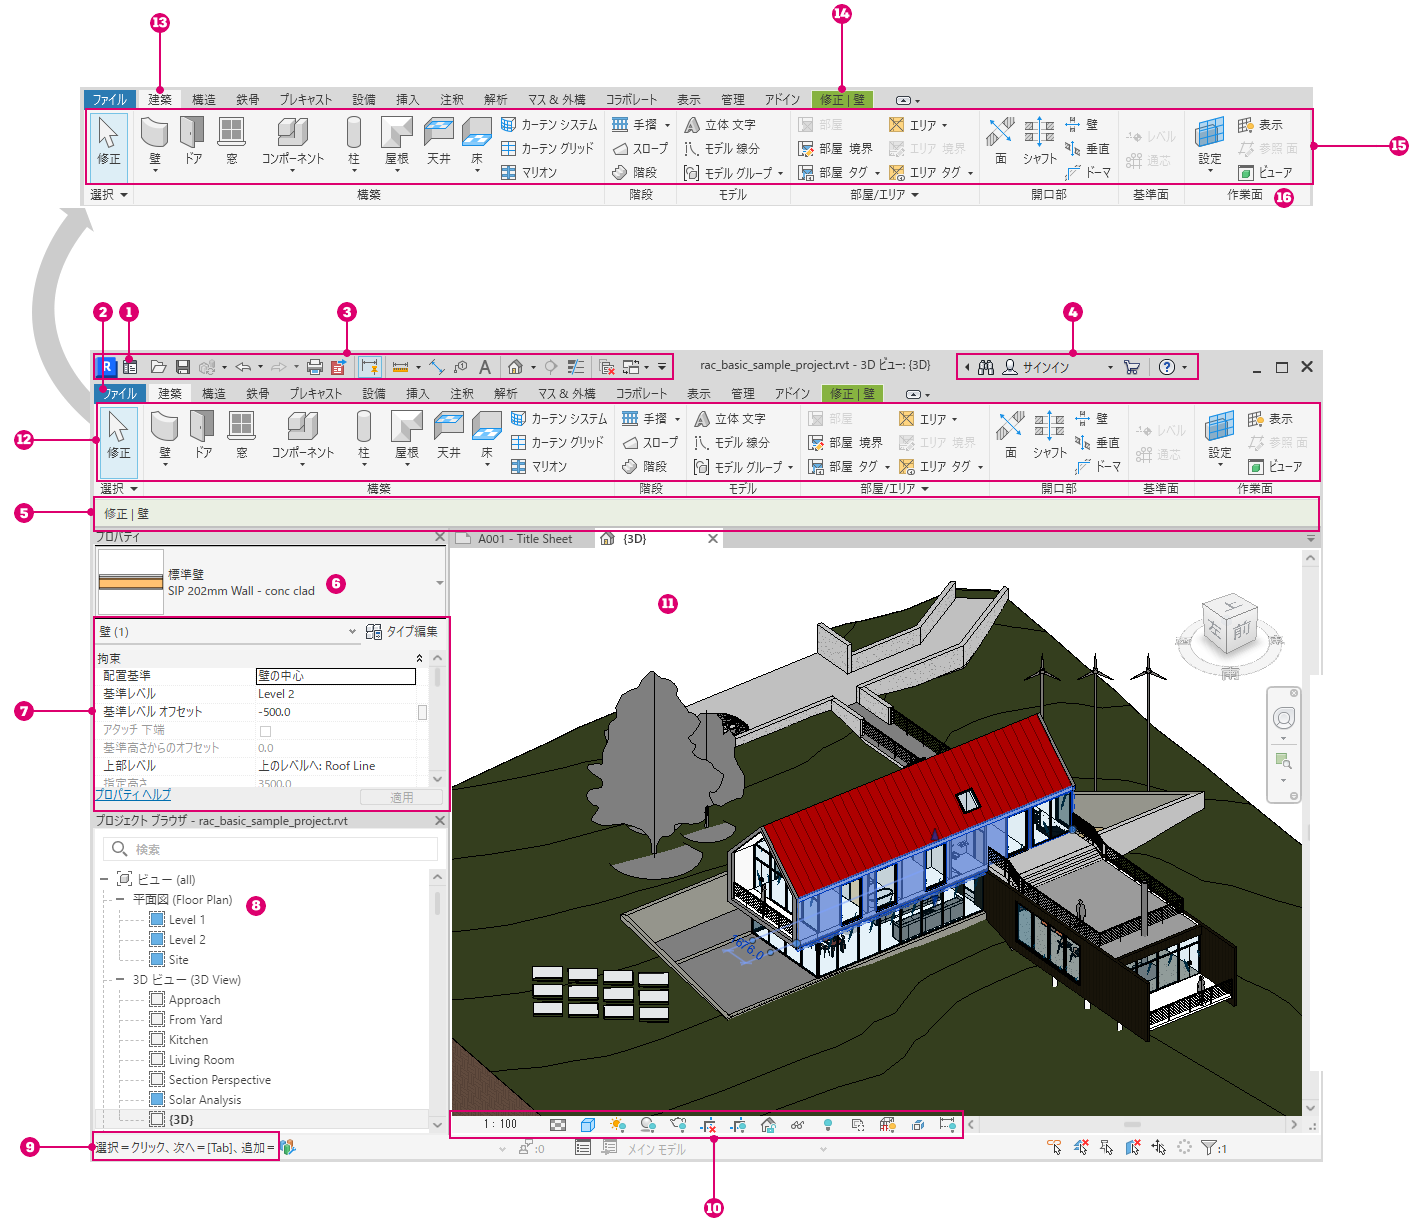Click the Save floppy disk icon
This screenshot has height=1223, width=1424.
(x=183, y=367)
